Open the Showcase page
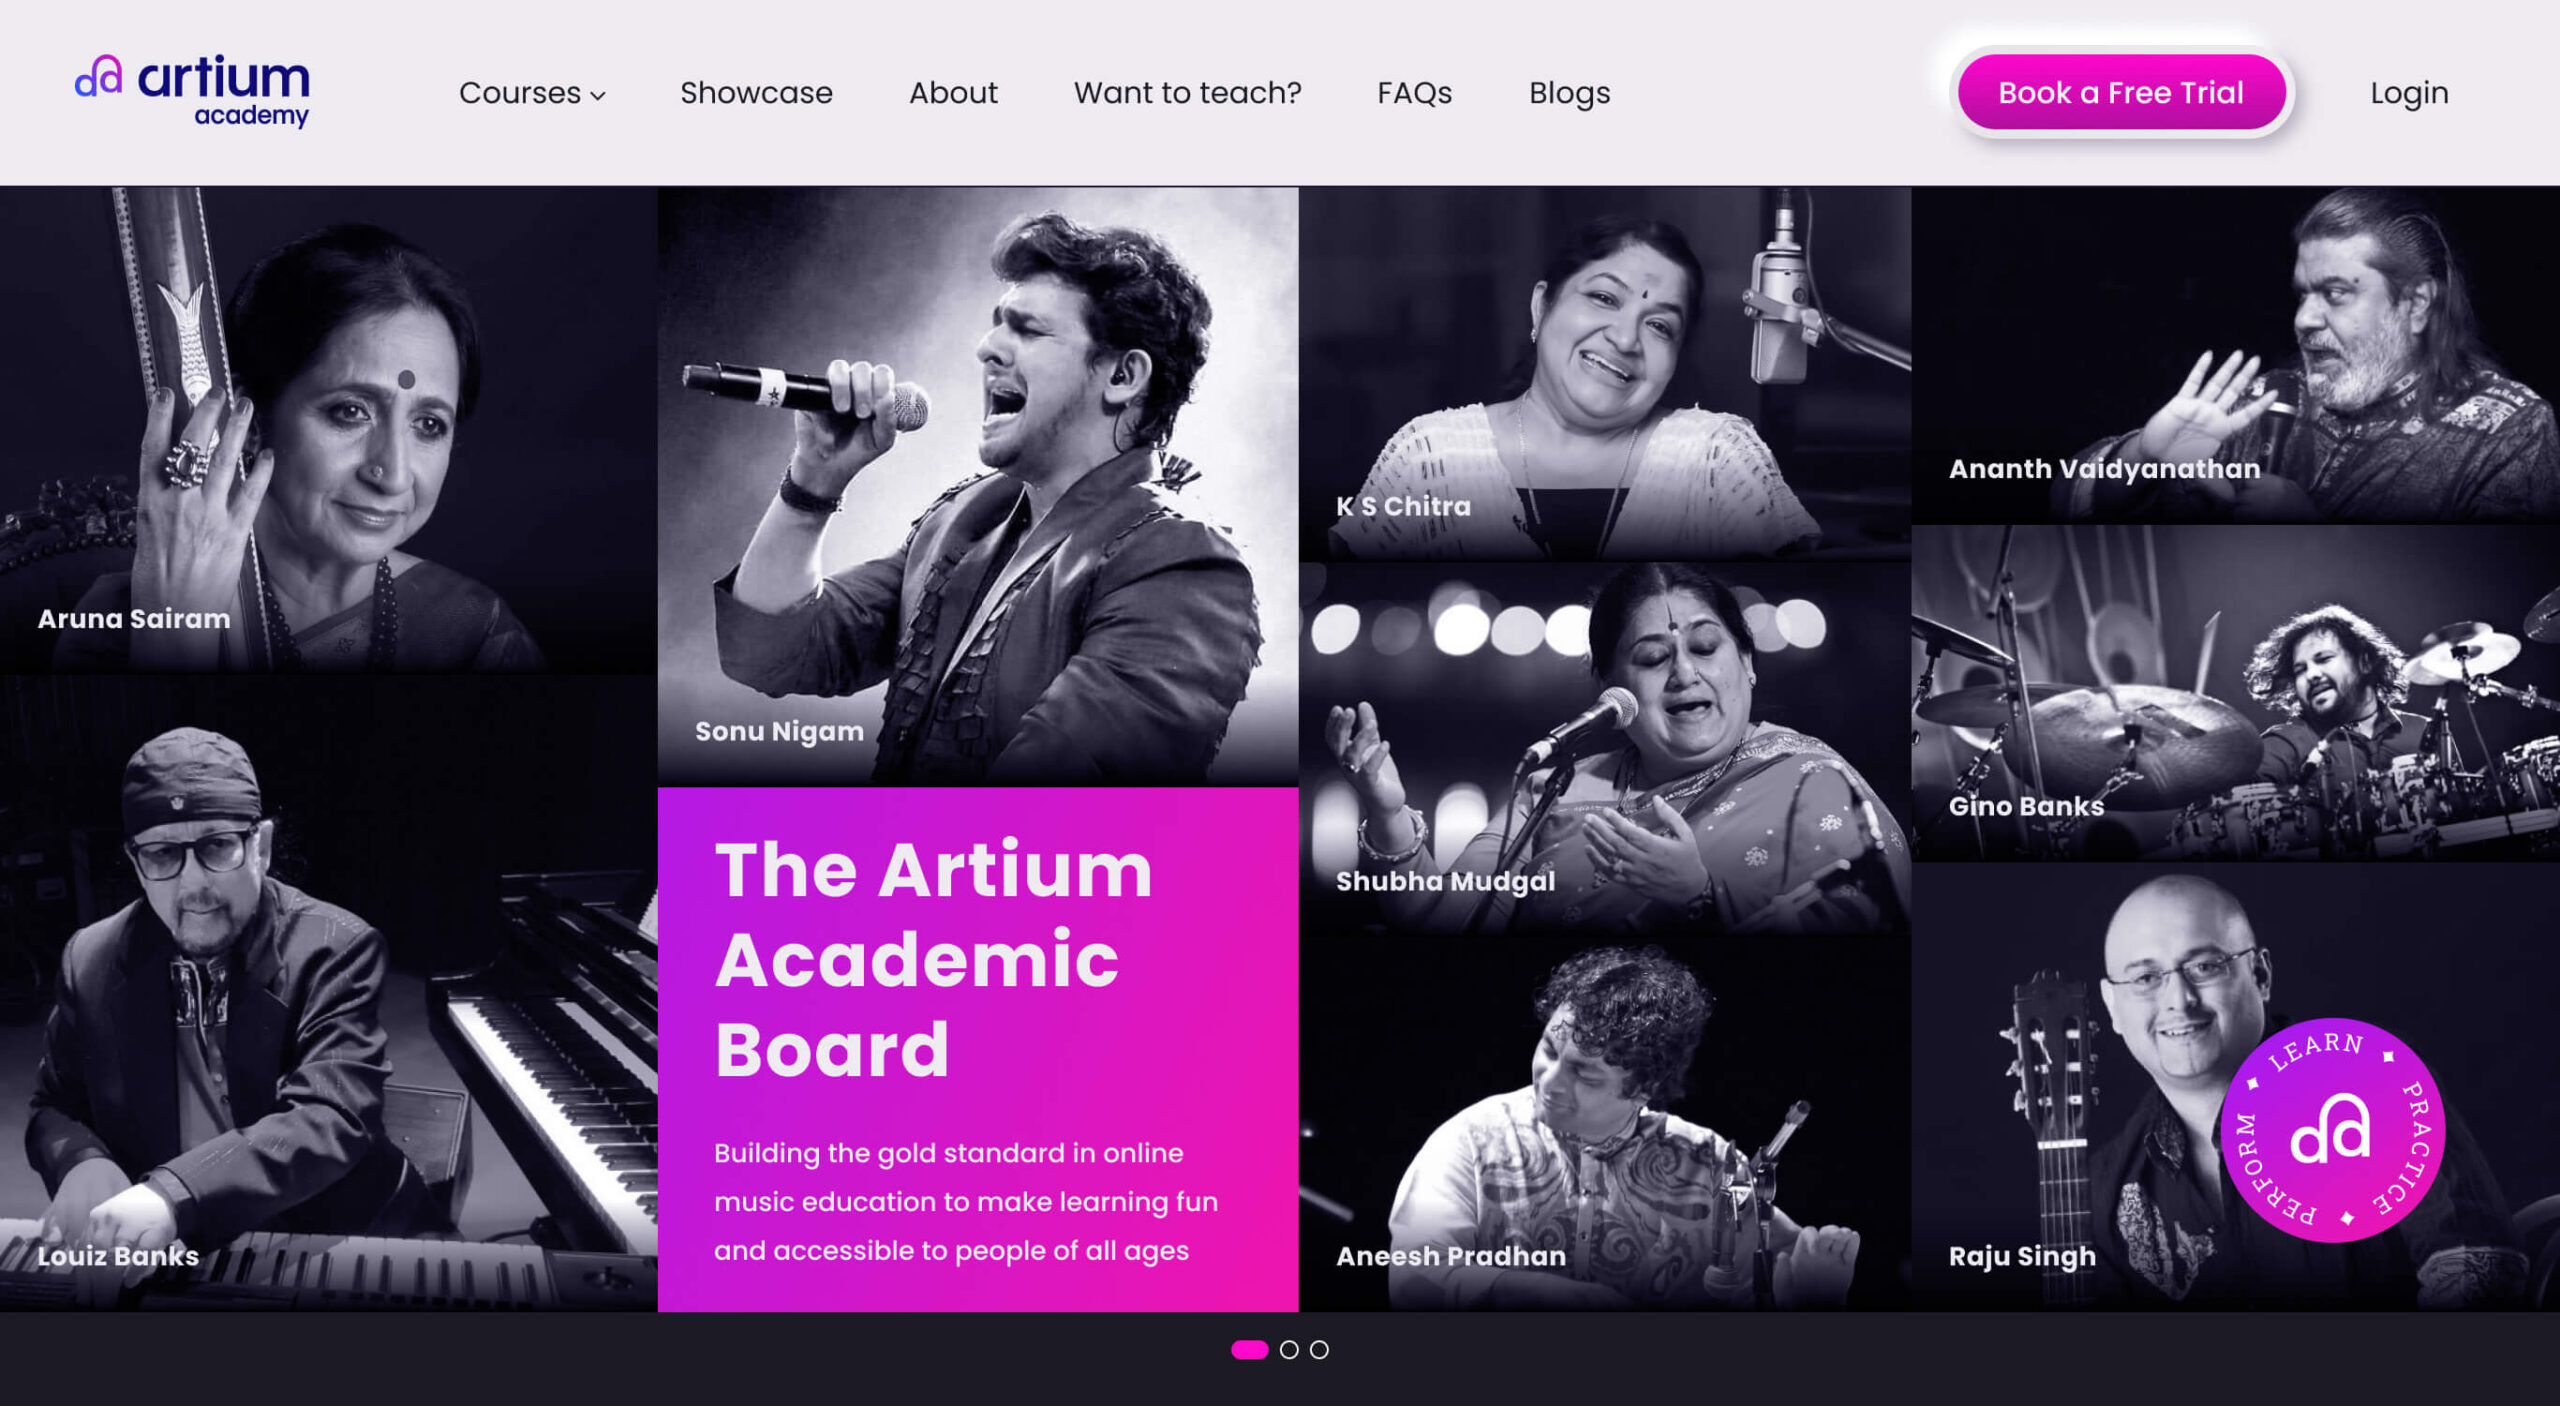This screenshot has height=1406, width=2560. [x=756, y=92]
